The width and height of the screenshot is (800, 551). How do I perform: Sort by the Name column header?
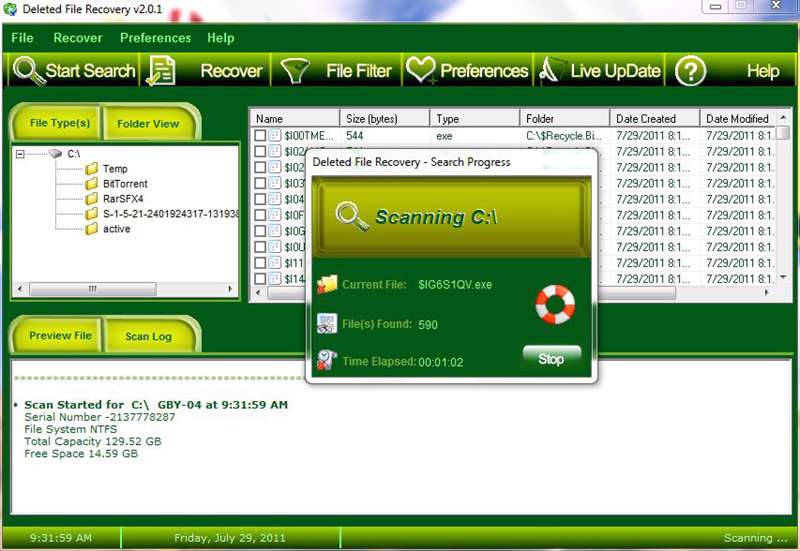point(294,118)
